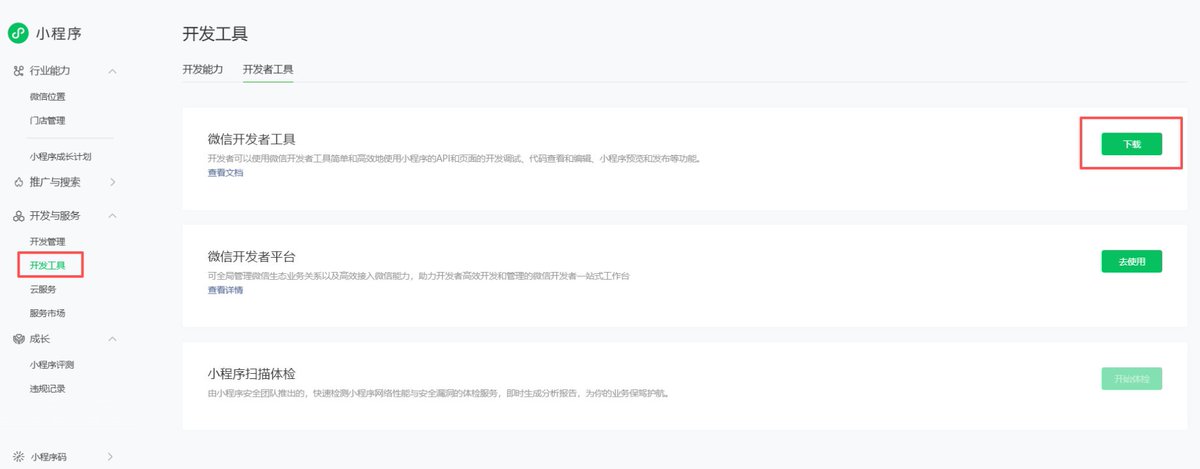Viewport: 1200px width, 469px height.
Task: Go to 开发管理 in the sidebar
Action: tap(48, 242)
